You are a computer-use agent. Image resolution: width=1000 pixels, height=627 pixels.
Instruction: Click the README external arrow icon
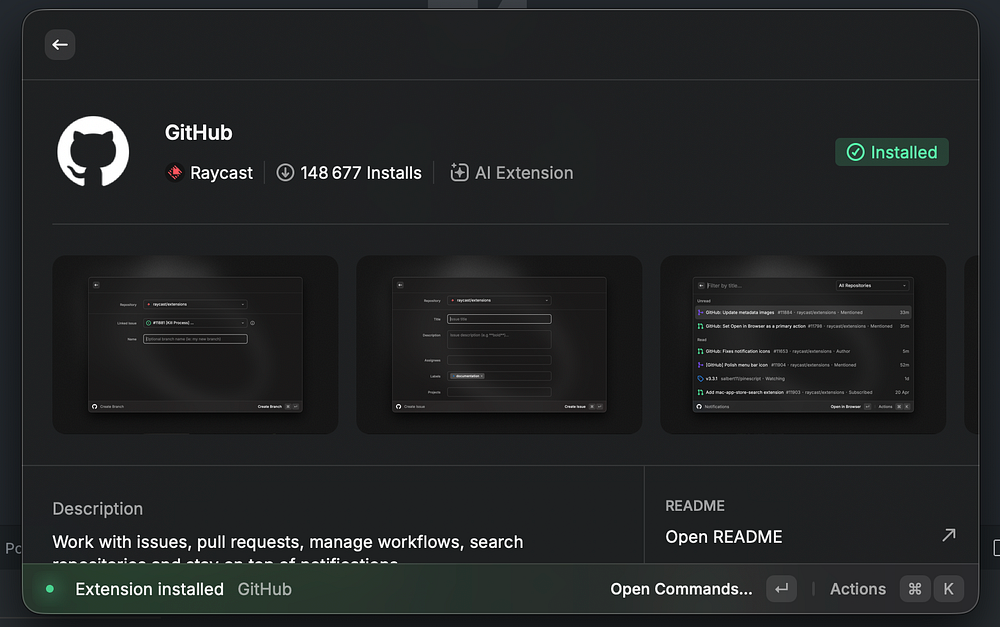(949, 535)
